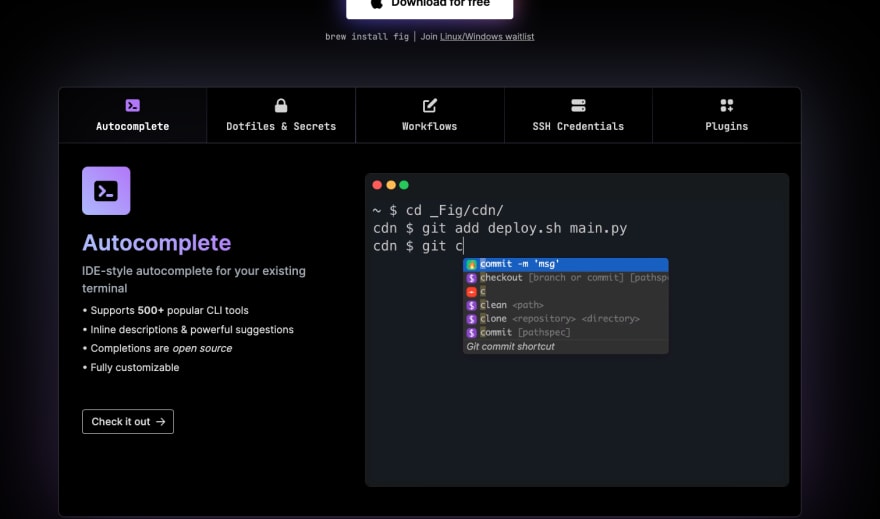Click the purple icon next to checkout suggestion
This screenshot has width=880, height=519.
pos(471,278)
